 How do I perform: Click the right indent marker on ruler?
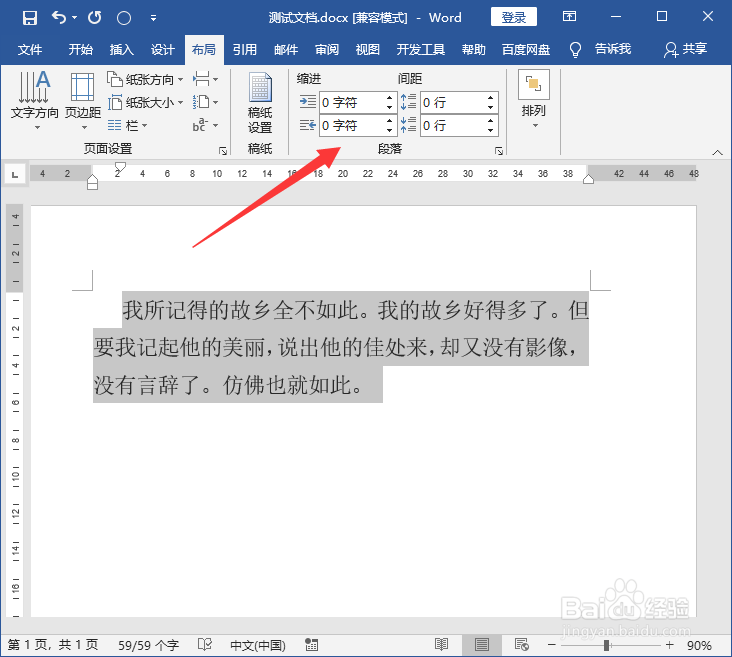[588, 179]
